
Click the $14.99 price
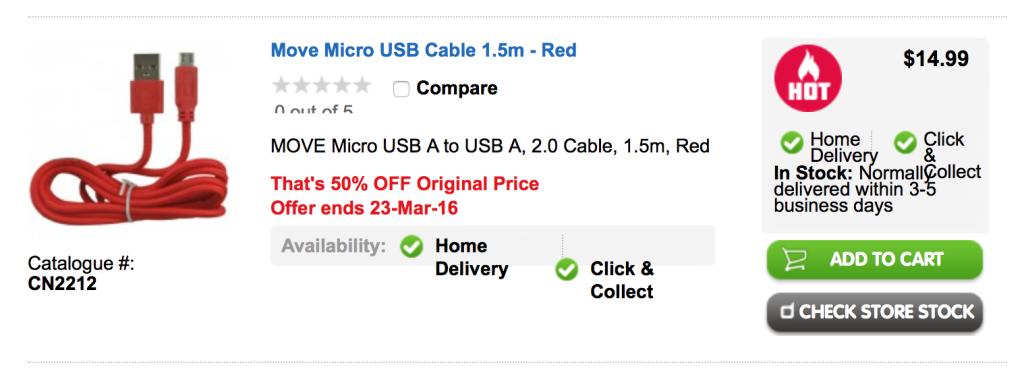point(936,59)
